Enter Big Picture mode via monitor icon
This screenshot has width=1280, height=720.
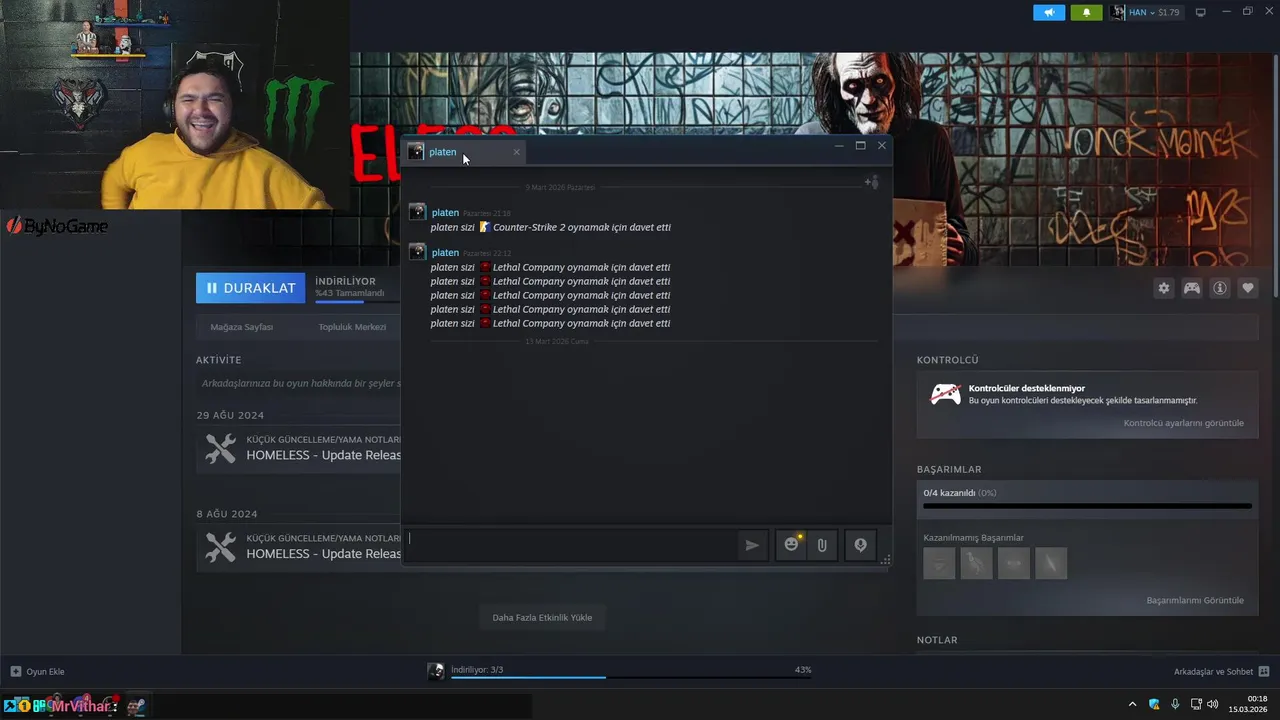1201,12
